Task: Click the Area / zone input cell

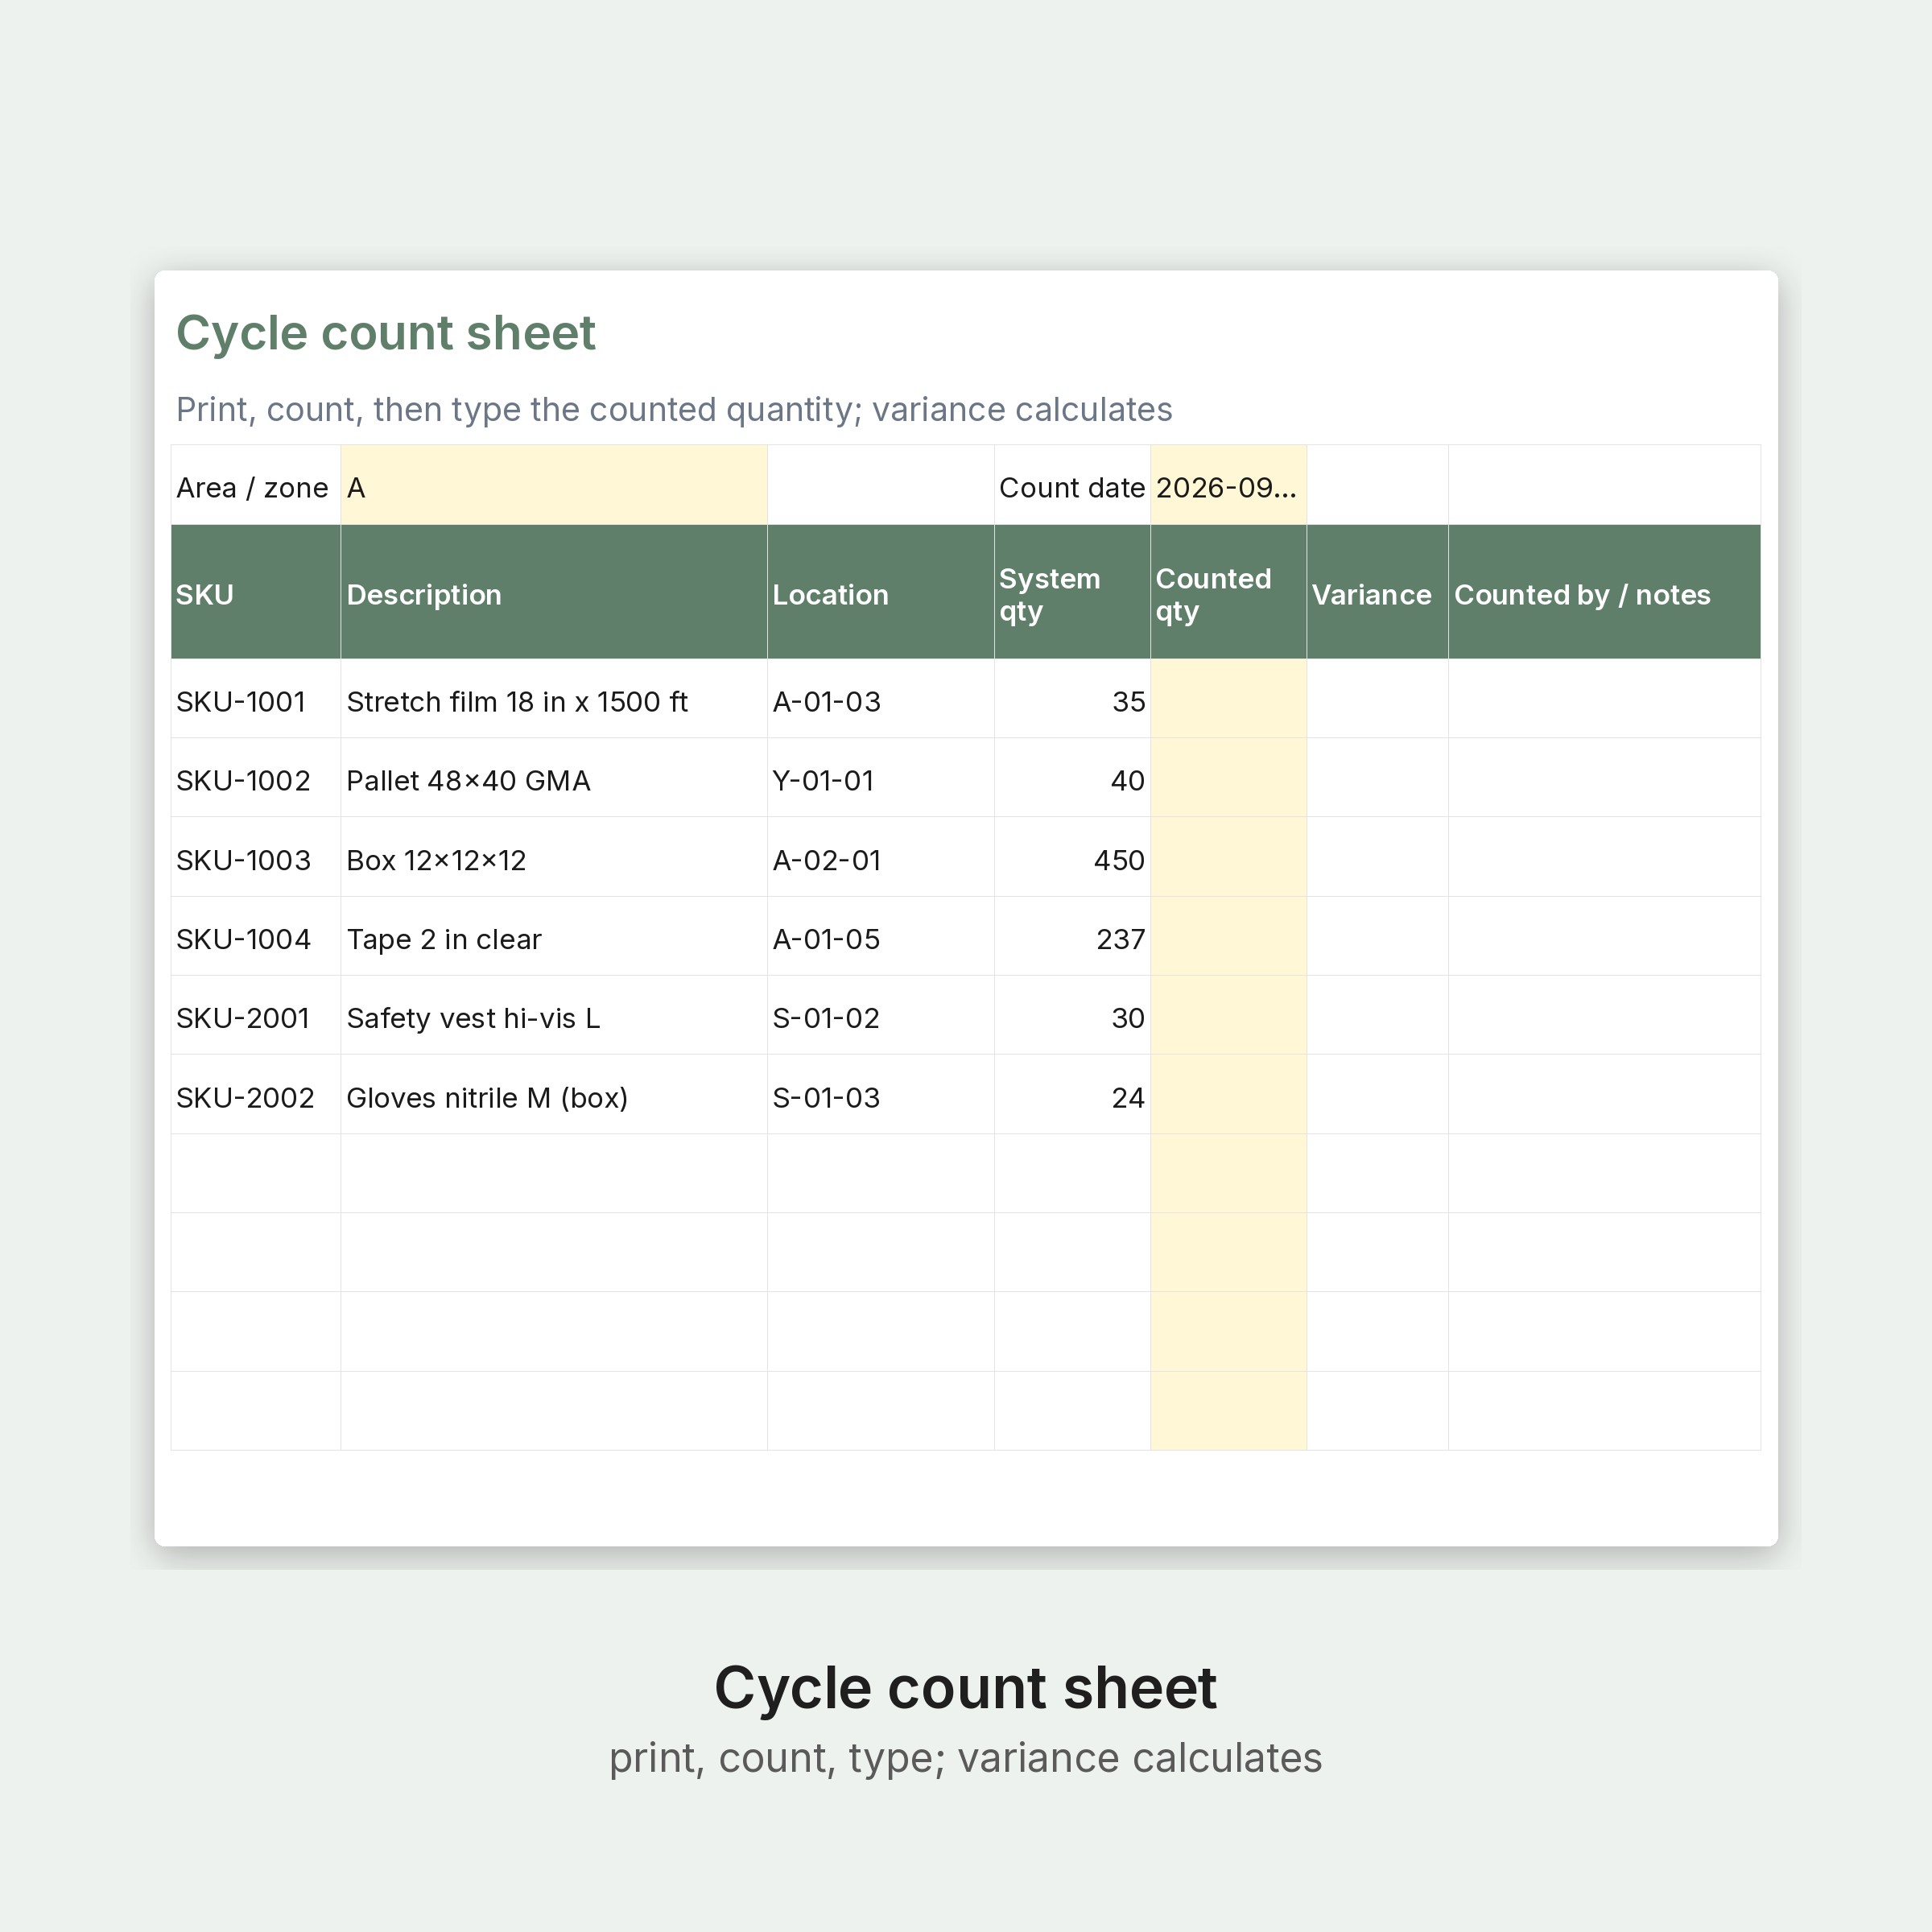Action: (554, 485)
